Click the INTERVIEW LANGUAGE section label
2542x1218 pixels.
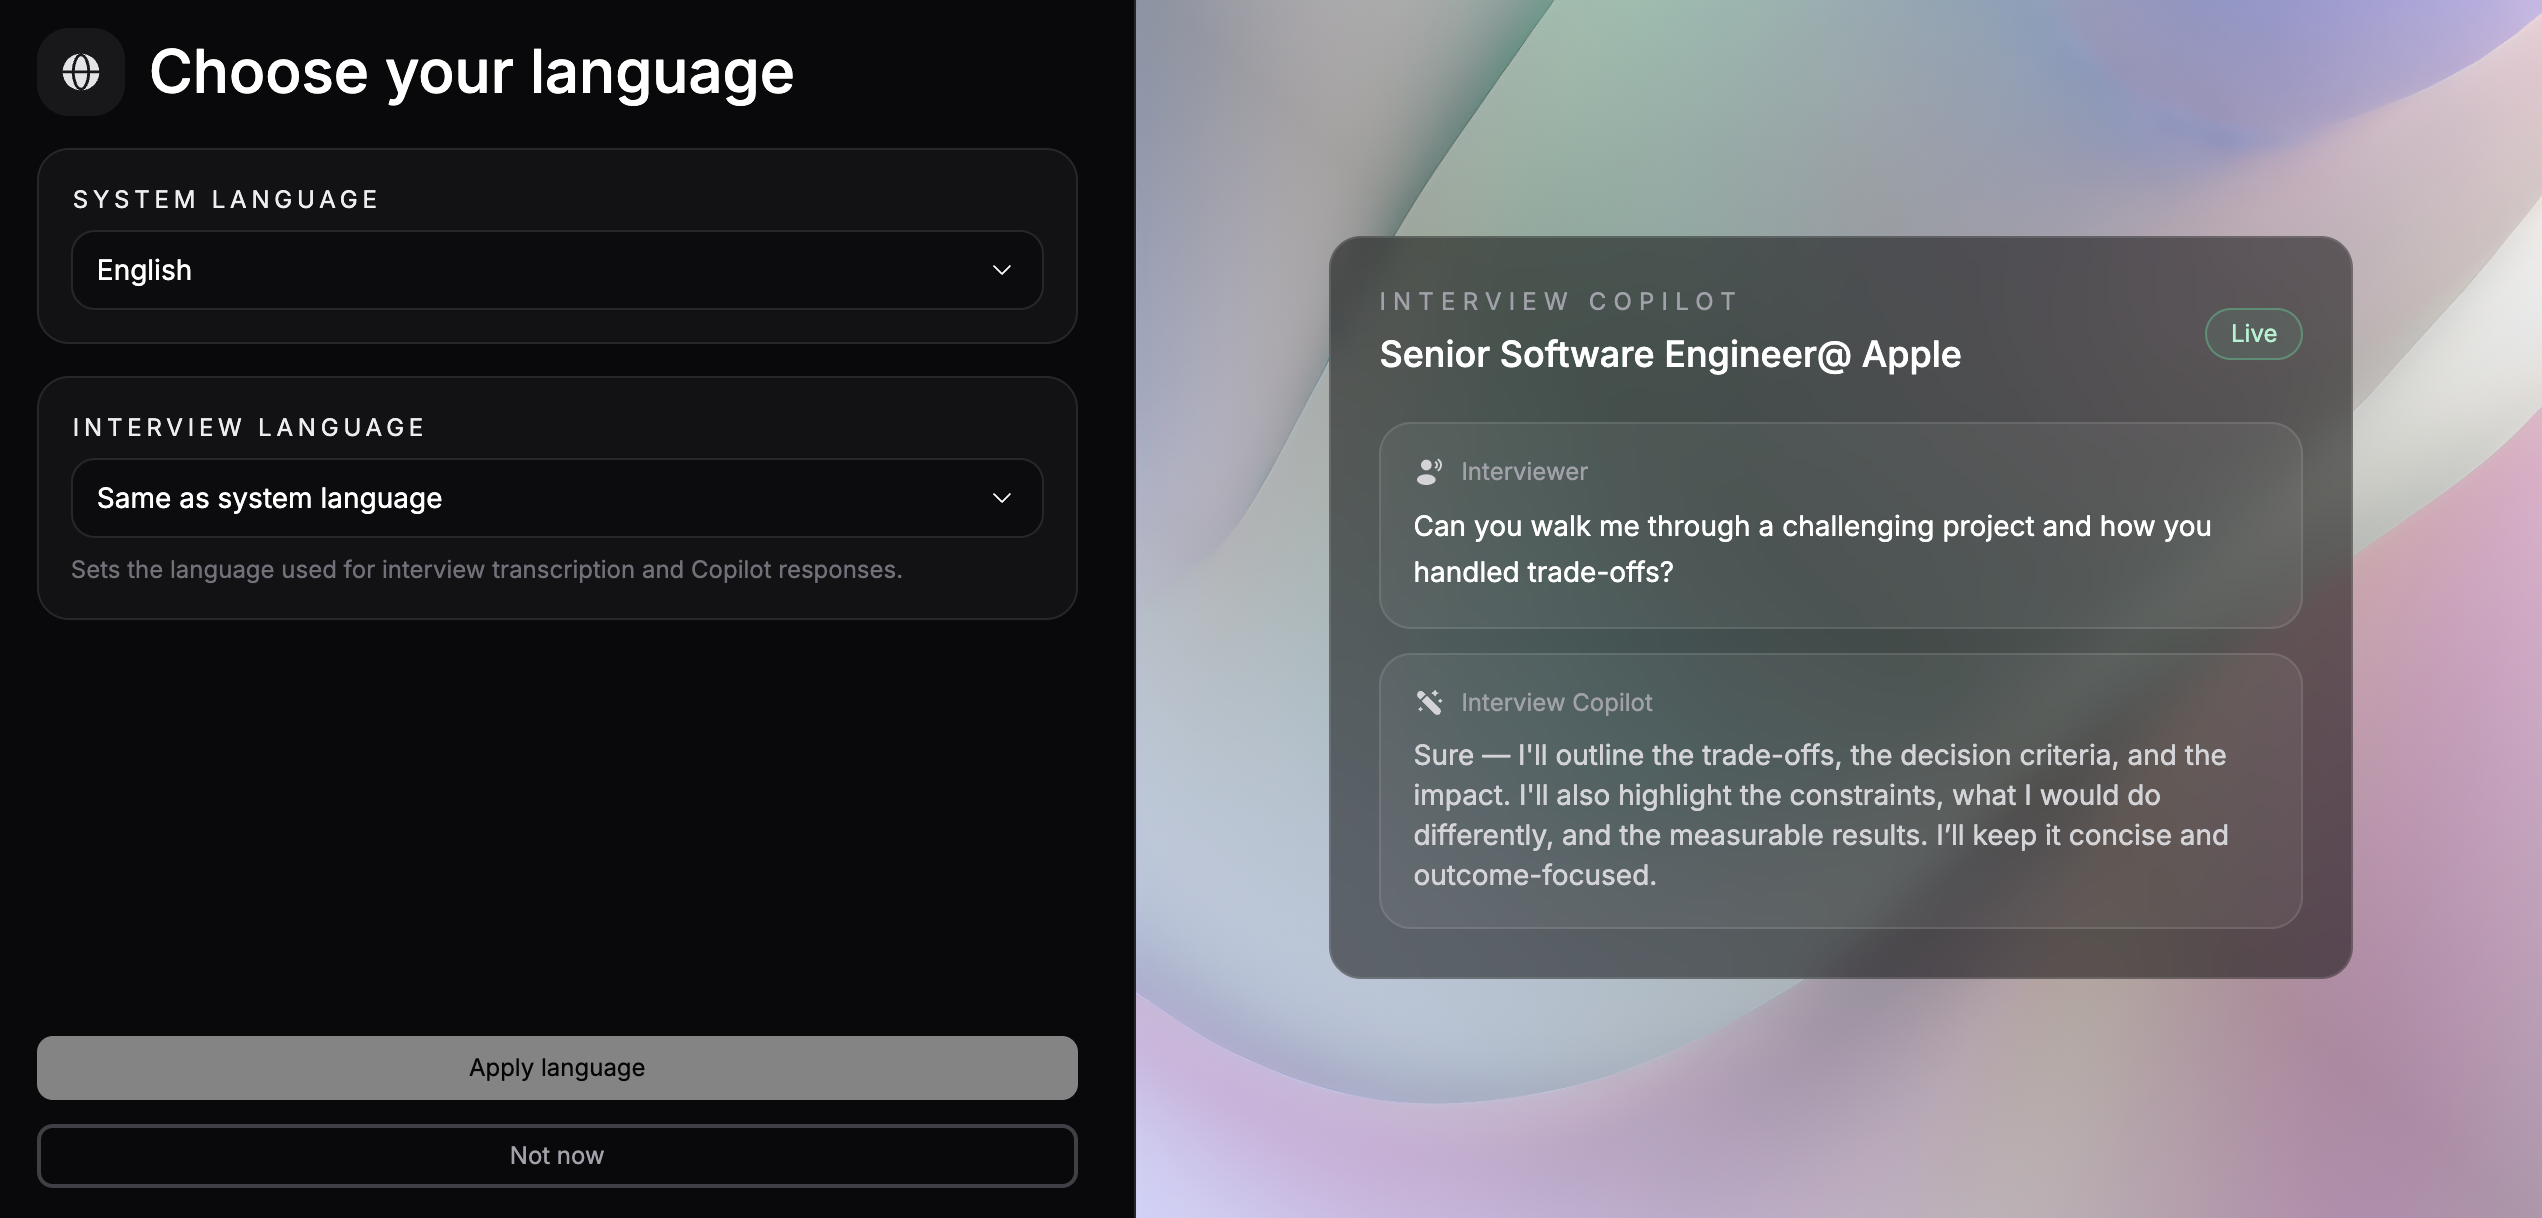point(248,426)
